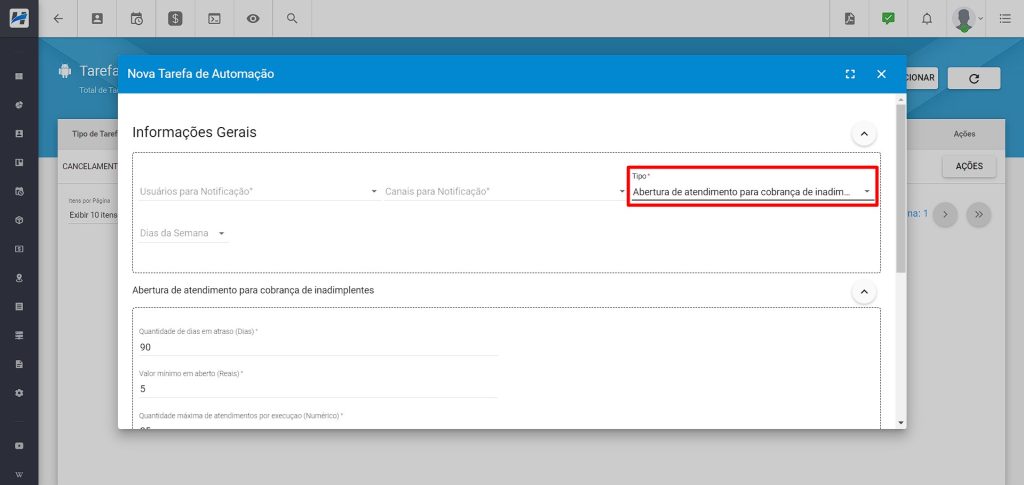
Task: Expand the Dias da Semana dropdown
Action: click(184, 233)
